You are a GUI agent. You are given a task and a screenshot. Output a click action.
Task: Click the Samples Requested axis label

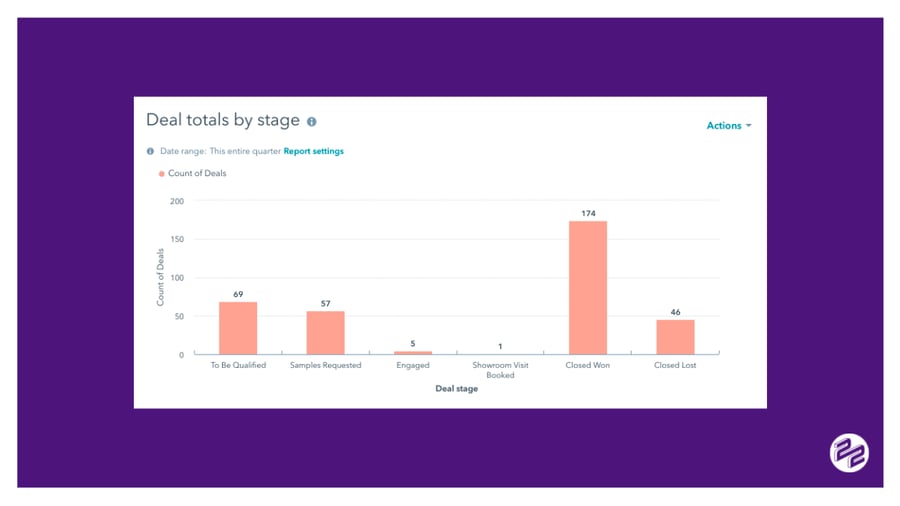click(325, 366)
